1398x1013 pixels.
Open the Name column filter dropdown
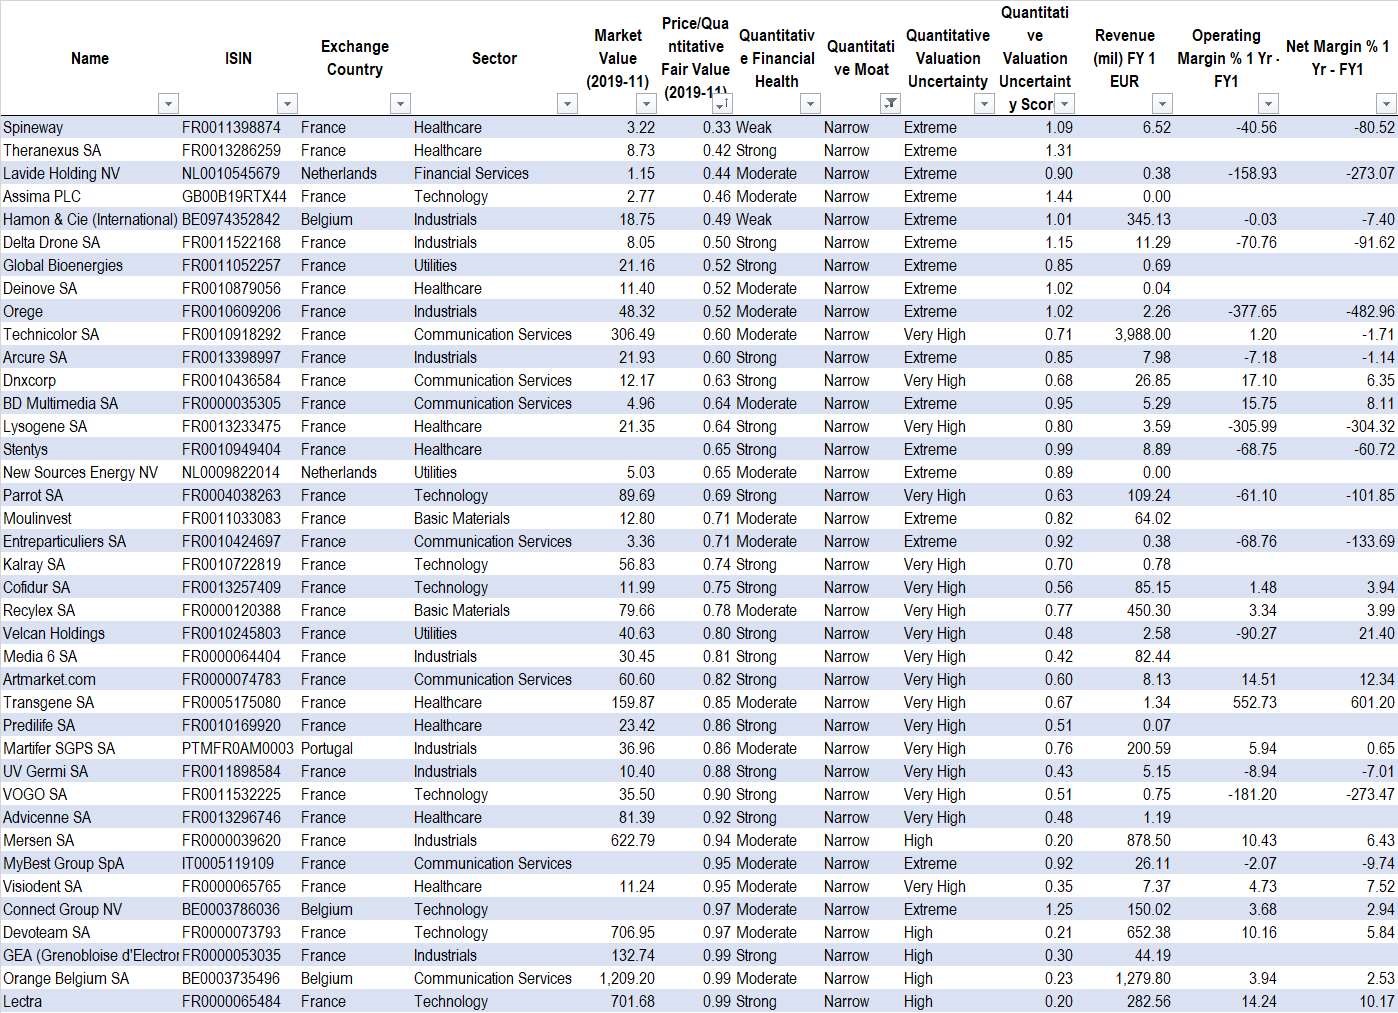tap(168, 104)
